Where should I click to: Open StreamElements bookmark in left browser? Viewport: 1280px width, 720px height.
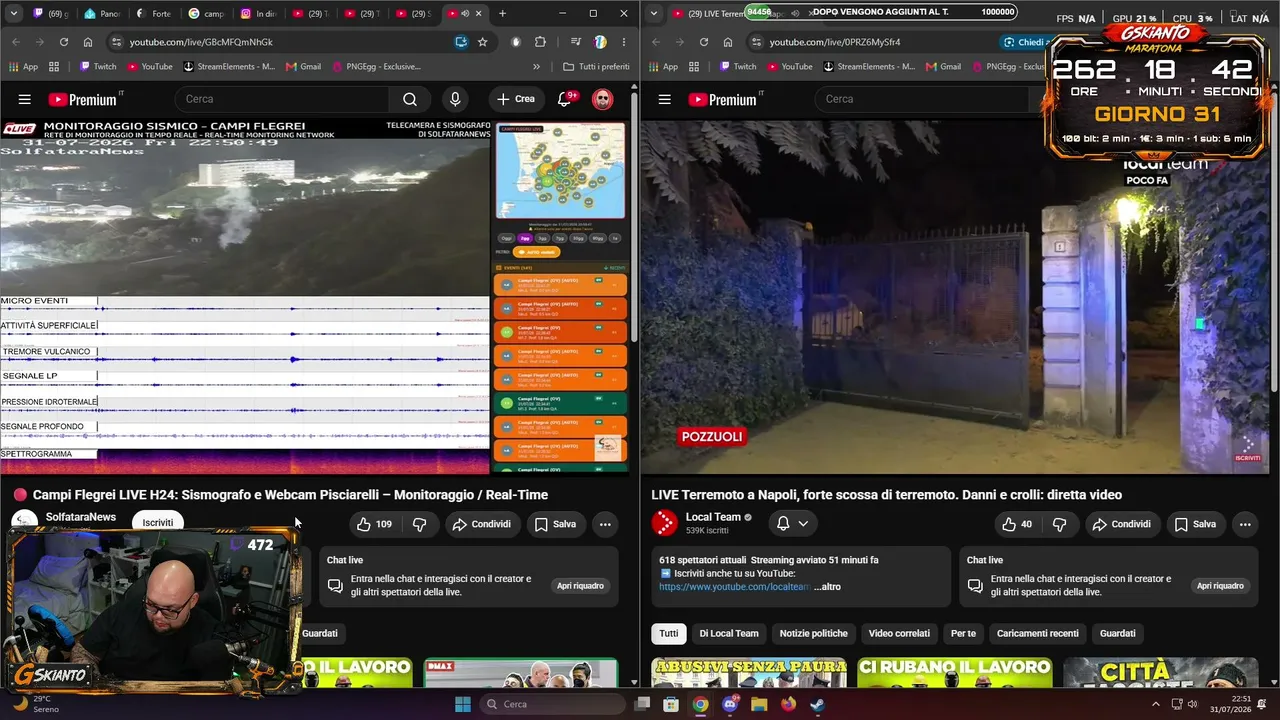[229, 67]
